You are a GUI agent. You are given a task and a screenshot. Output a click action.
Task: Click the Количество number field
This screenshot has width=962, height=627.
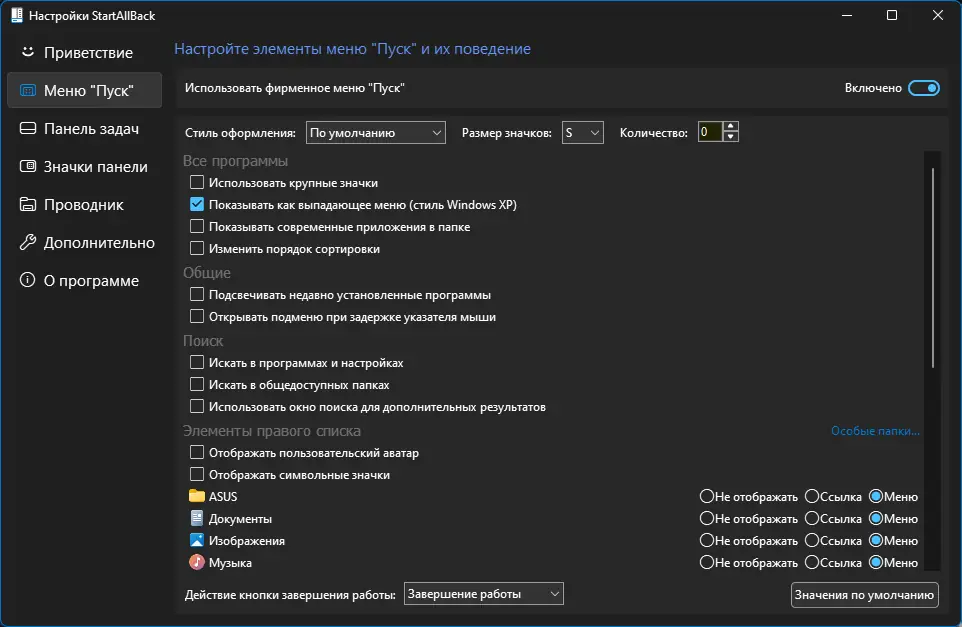pyautogui.click(x=710, y=132)
